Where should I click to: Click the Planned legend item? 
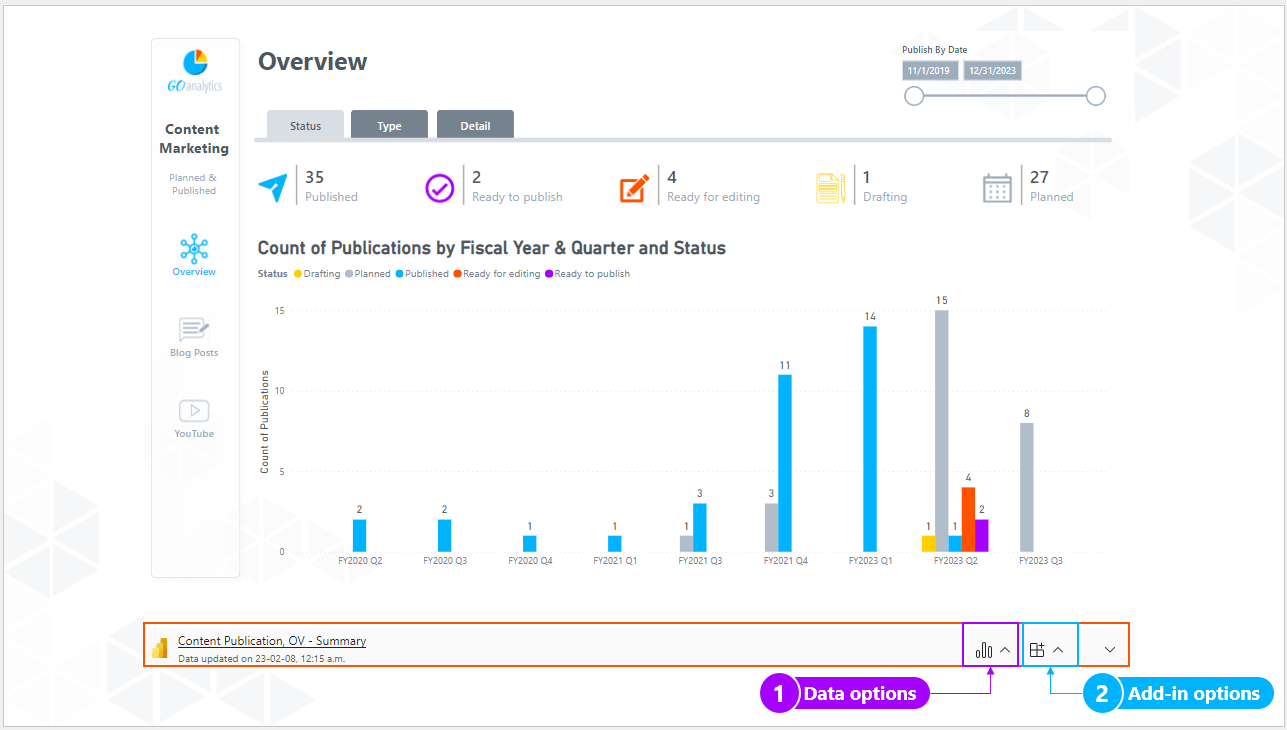[368, 274]
